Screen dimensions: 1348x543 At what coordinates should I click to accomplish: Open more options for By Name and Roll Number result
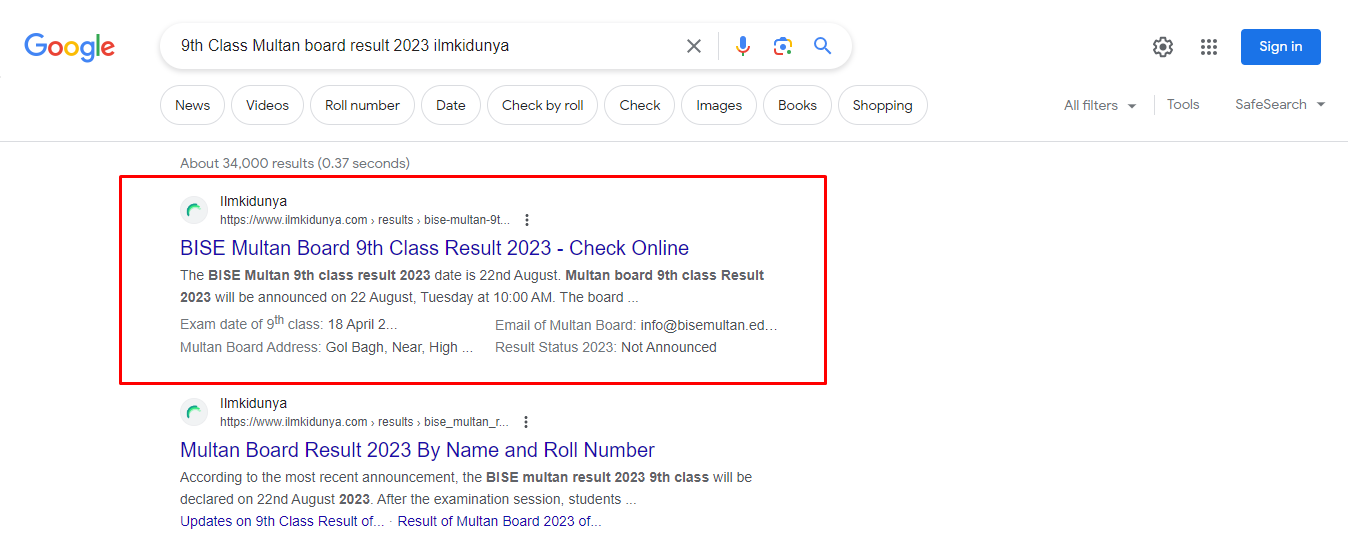(x=526, y=422)
